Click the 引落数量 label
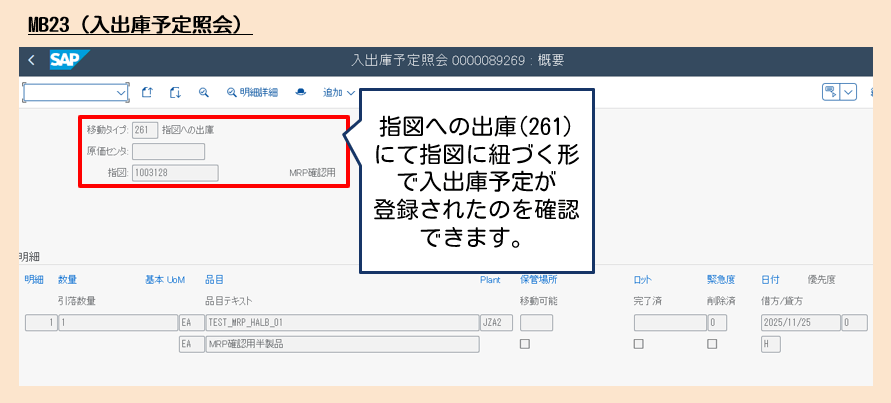 tap(77, 301)
